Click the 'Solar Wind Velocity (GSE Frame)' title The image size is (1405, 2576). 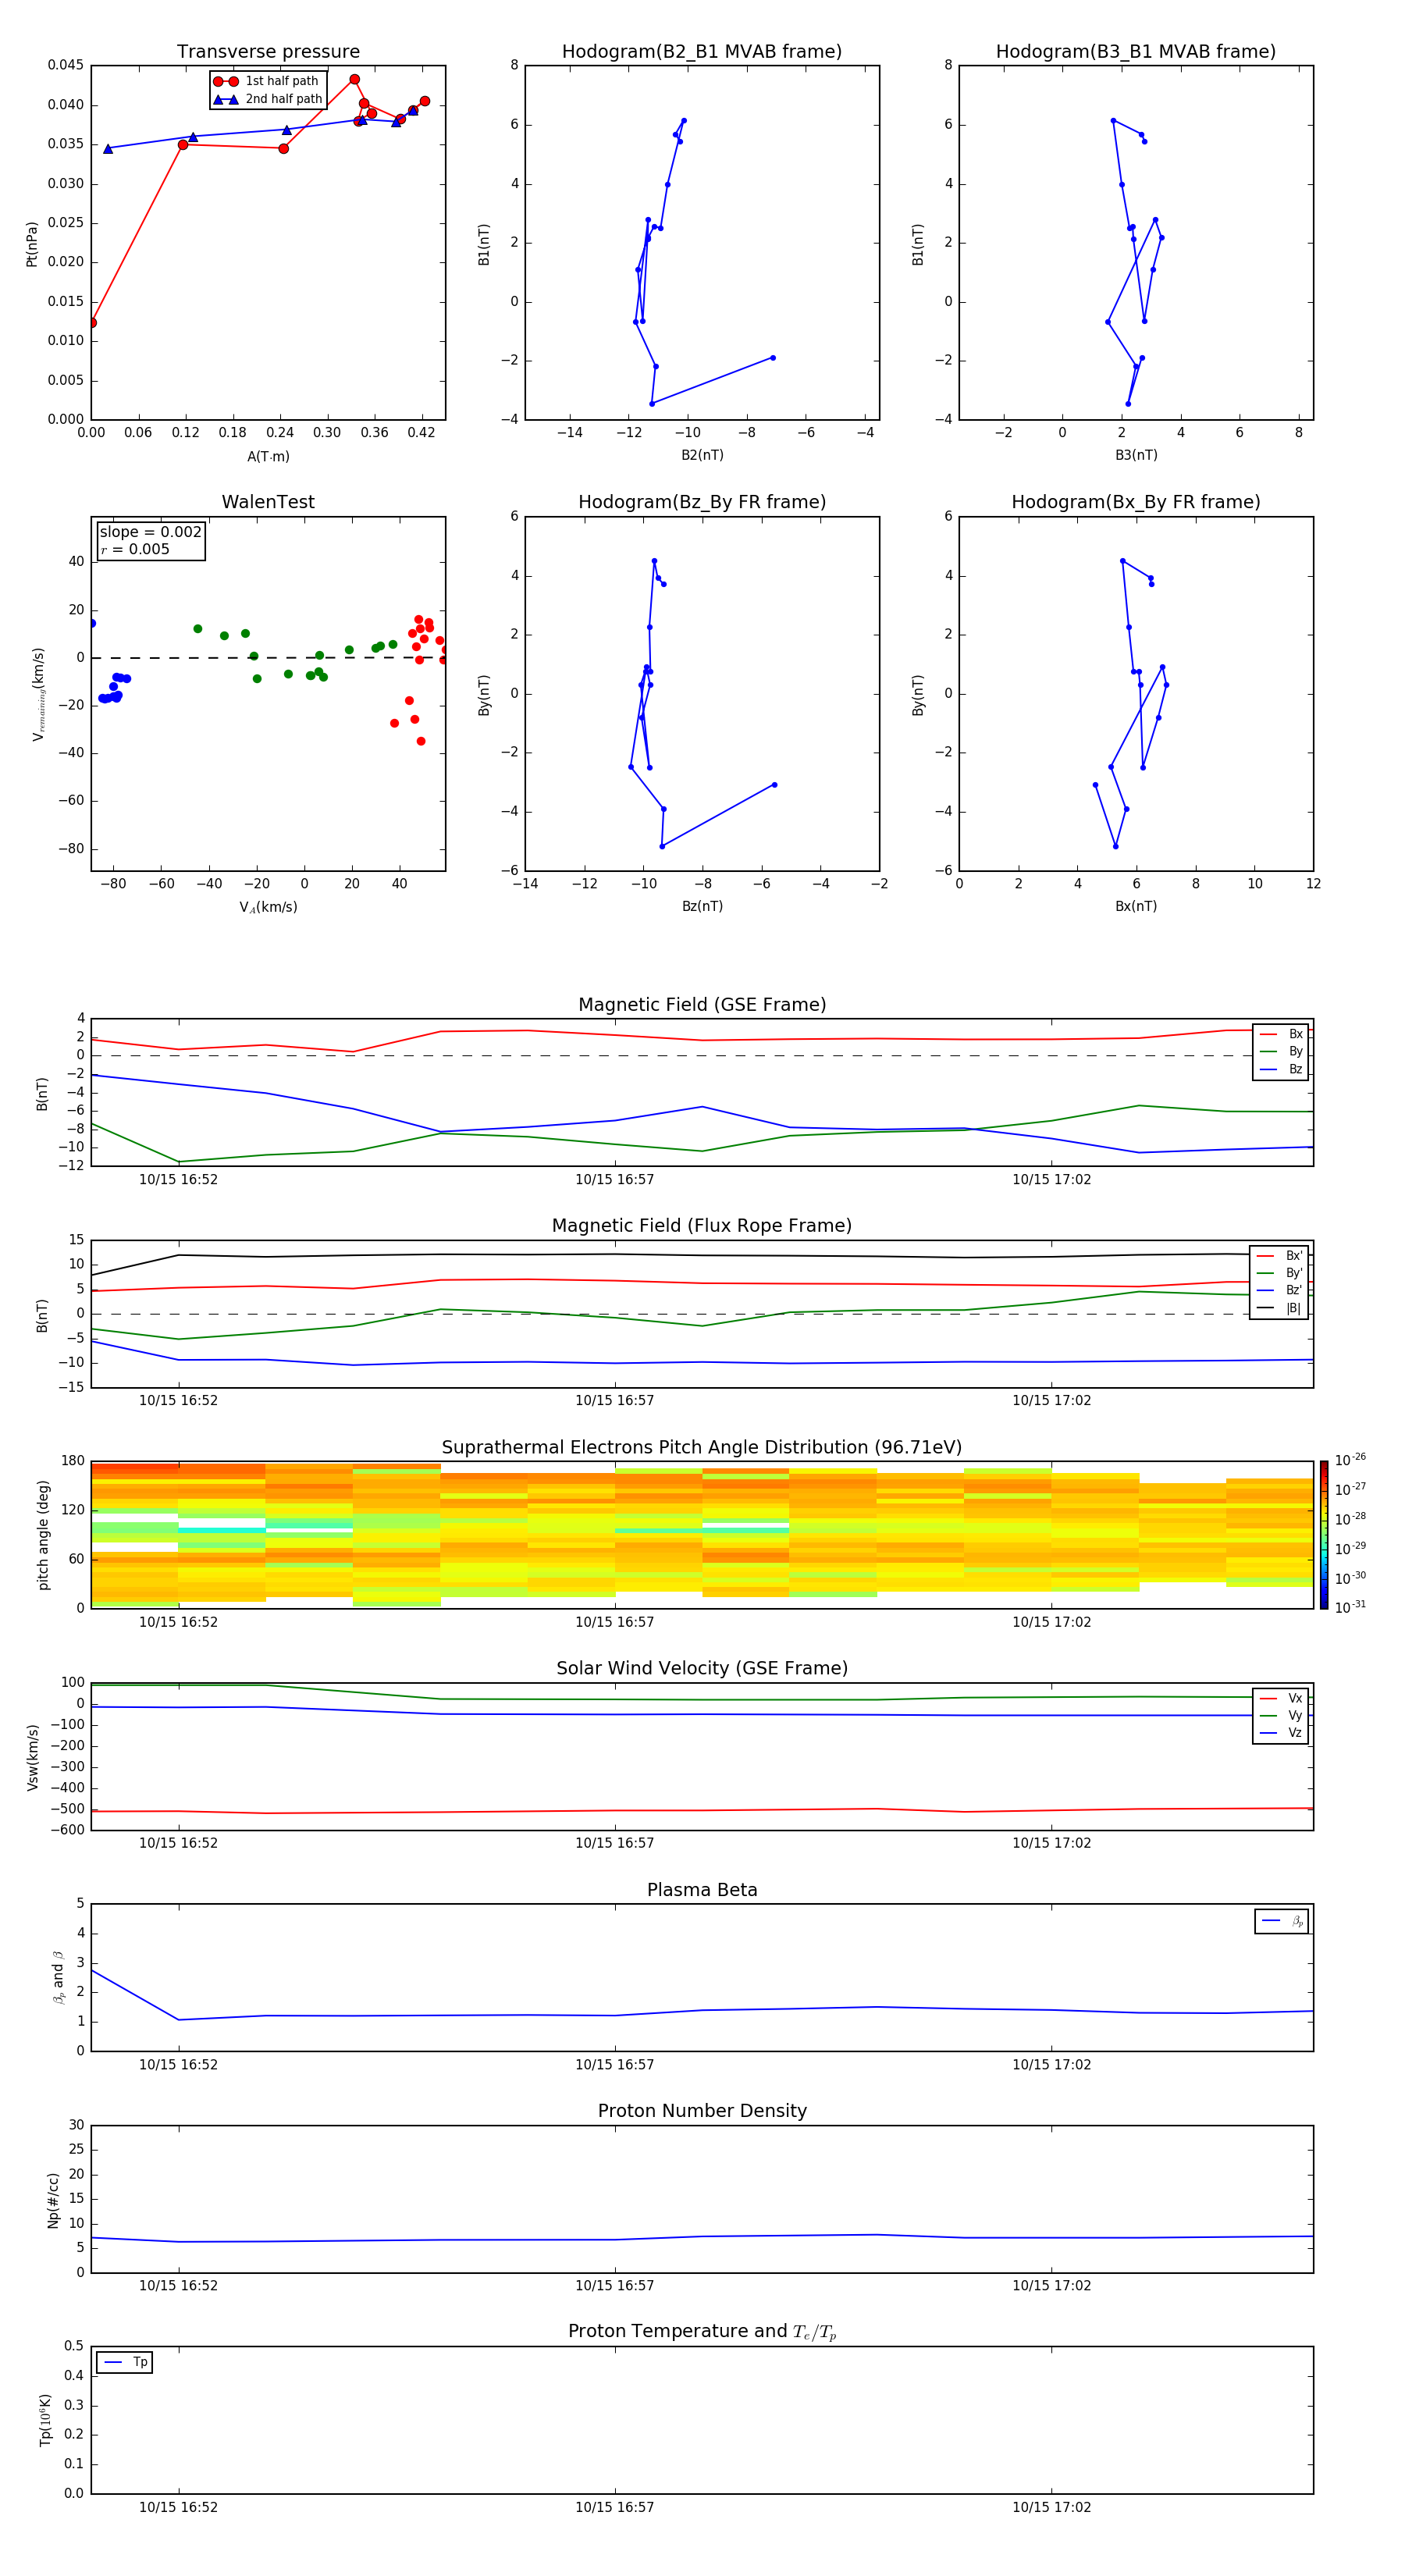pyautogui.click(x=702, y=1669)
